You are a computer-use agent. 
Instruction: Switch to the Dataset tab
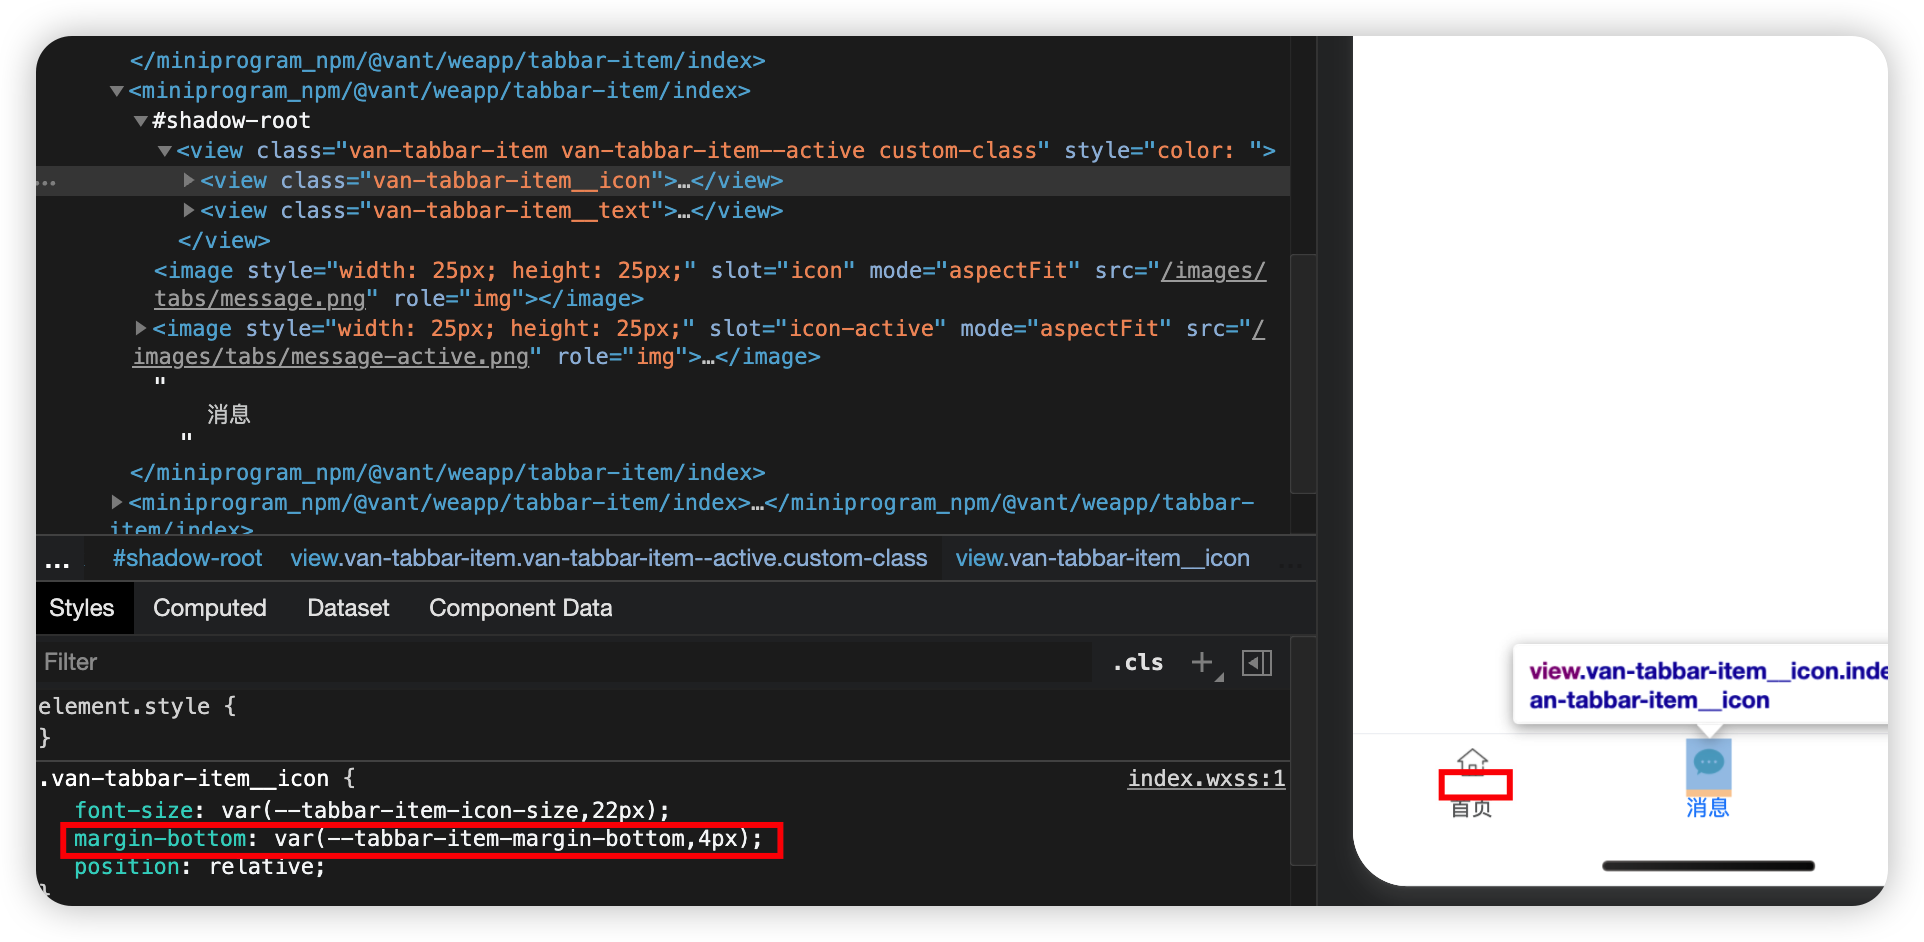point(348,608)
